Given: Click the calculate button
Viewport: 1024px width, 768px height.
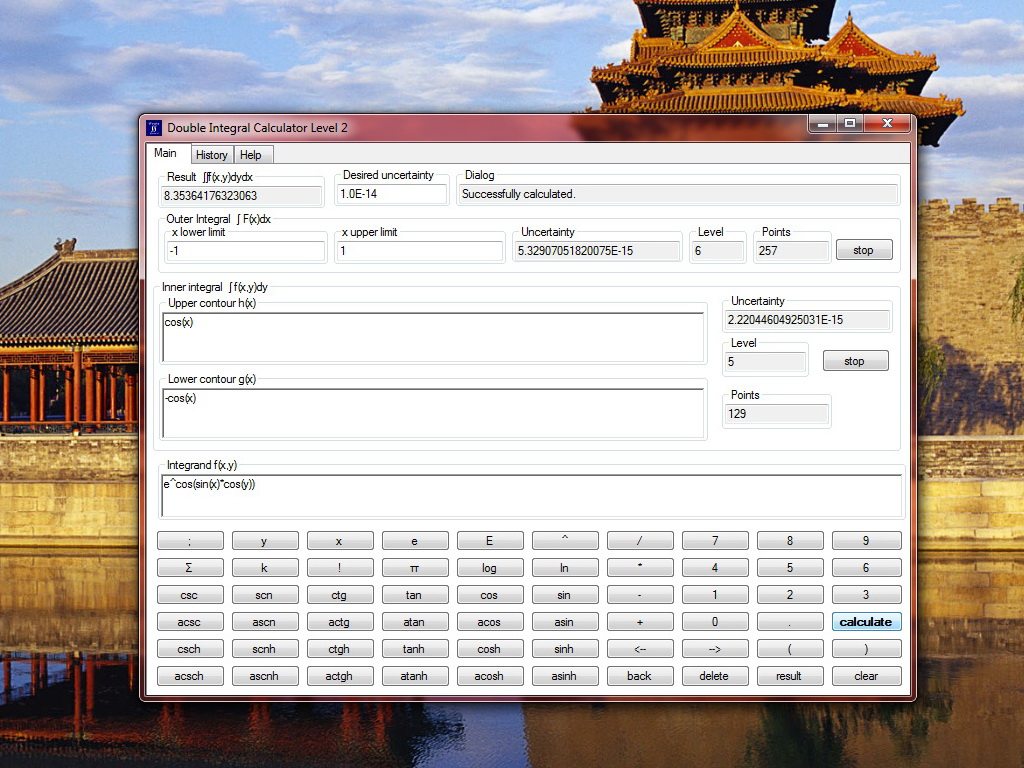Looking at the screenshot, I should point(866,622).
